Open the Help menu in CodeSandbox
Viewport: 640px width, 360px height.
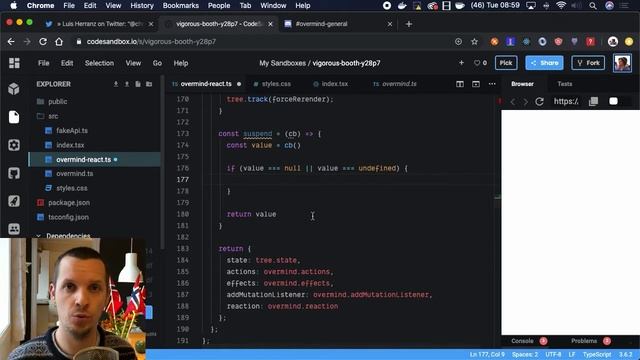click(x=181, y=63)
